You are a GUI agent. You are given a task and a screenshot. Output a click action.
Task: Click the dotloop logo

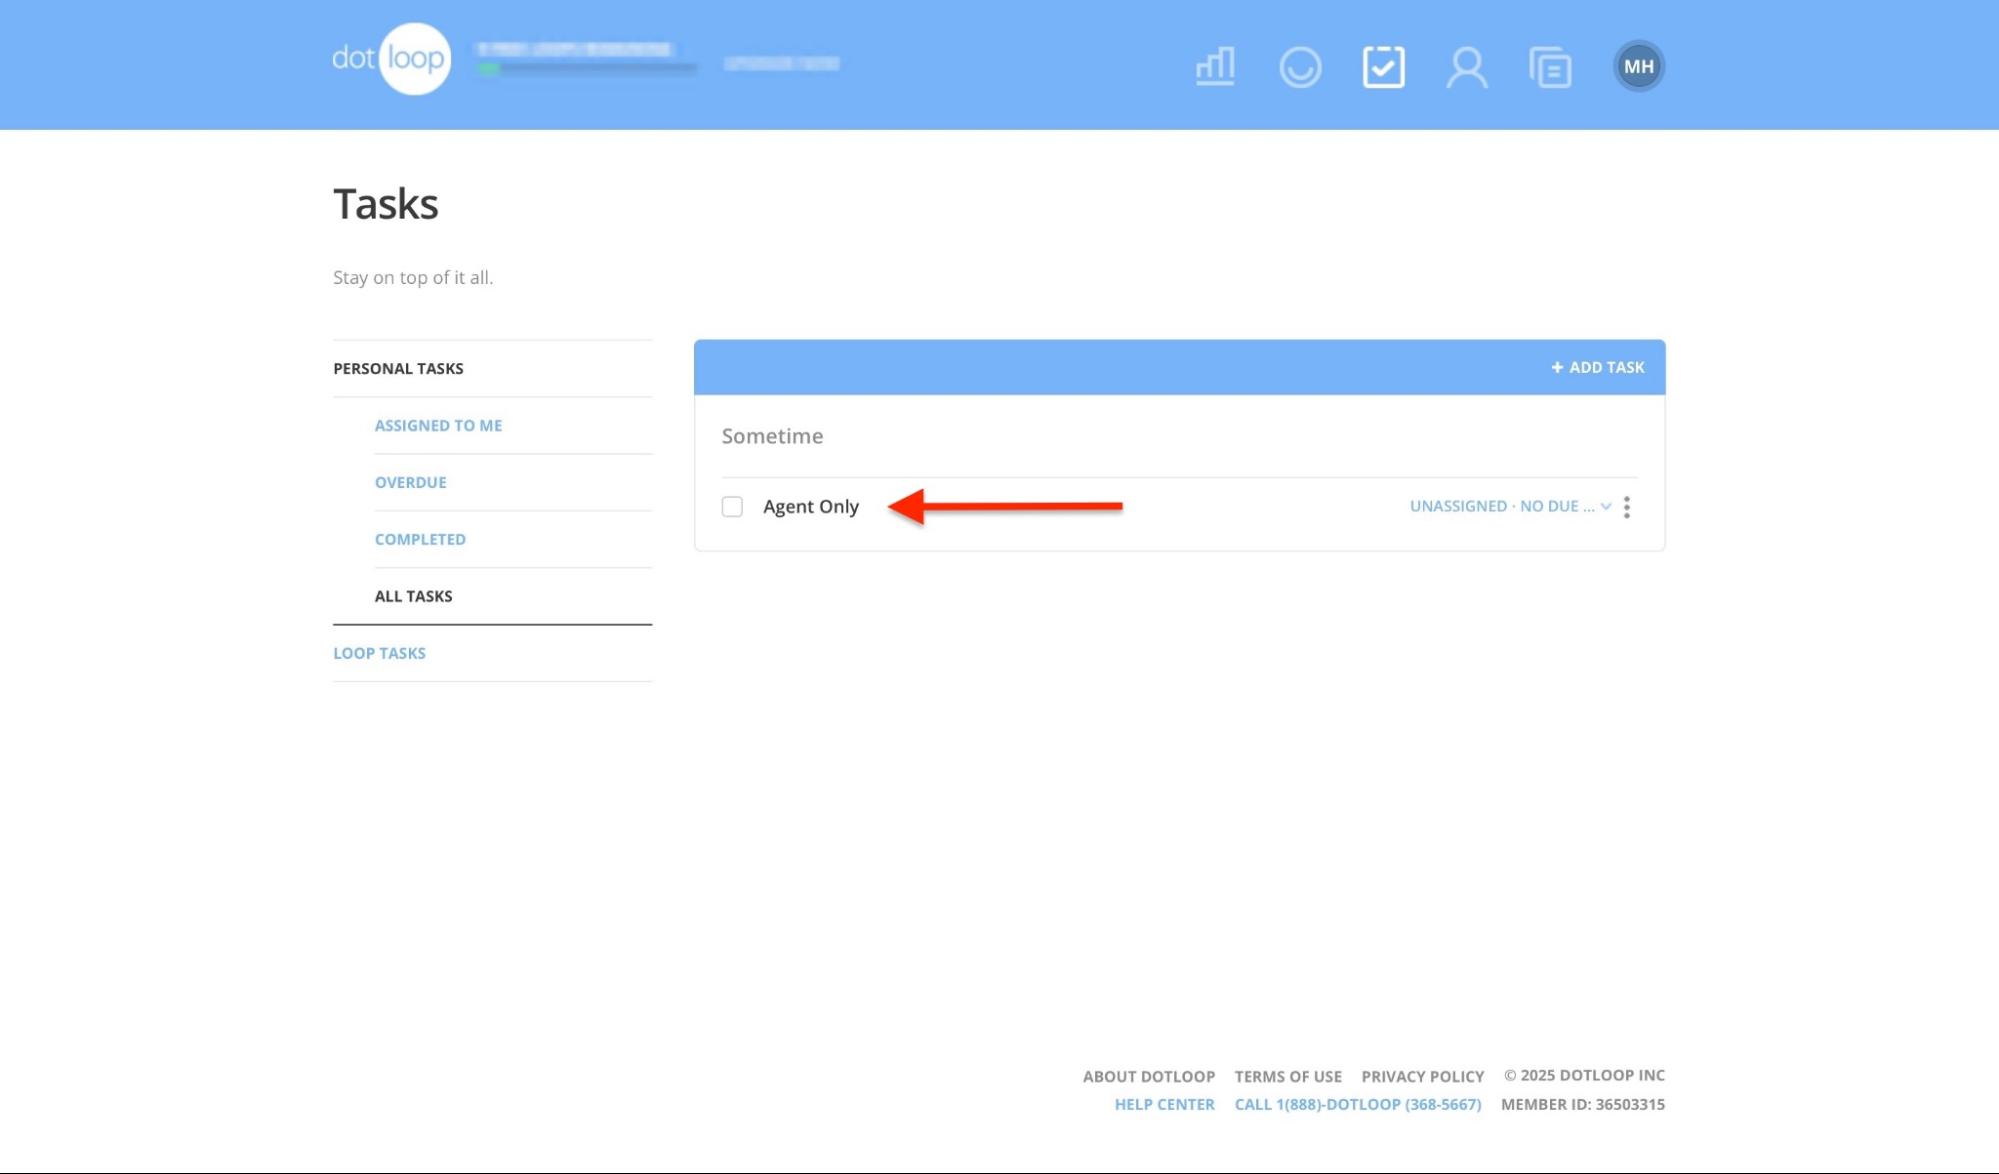point(391,59)
